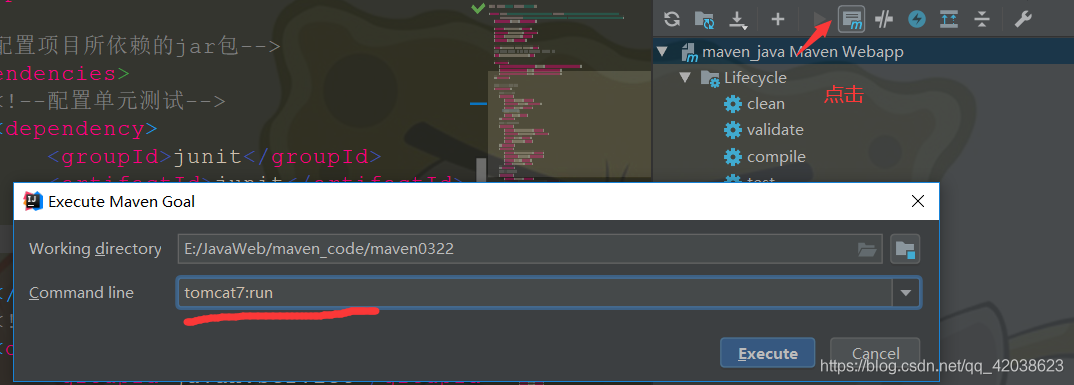Click the dependencies tag line in editor

pyautogui.click(x=64, y=73)
